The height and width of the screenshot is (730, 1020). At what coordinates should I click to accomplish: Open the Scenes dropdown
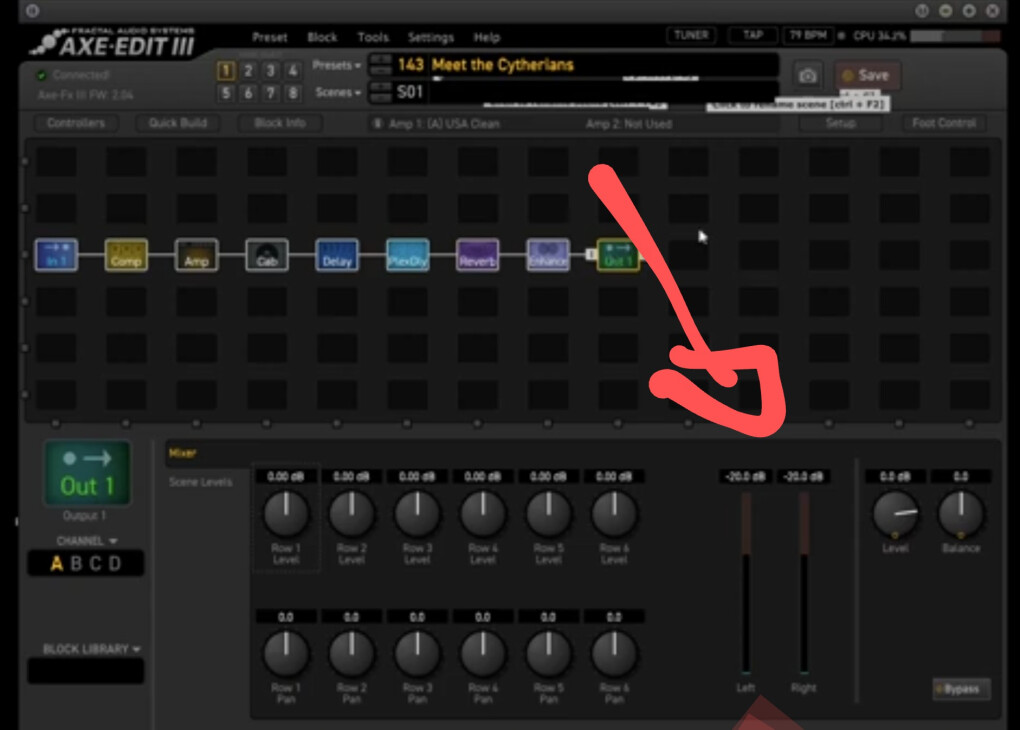338,92
